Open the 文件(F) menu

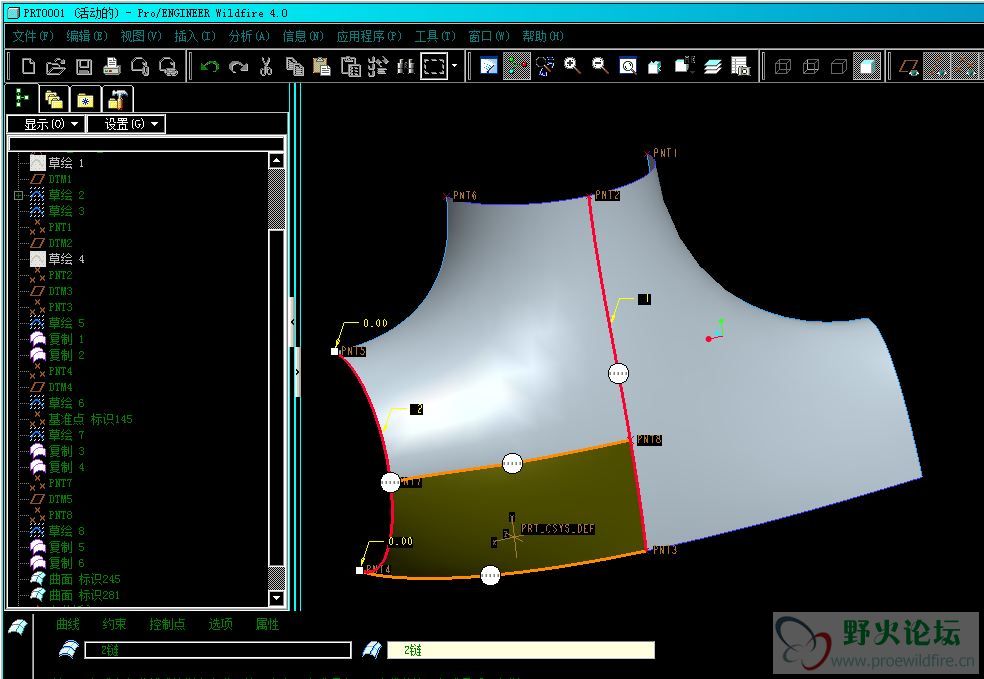tap(33, 36)
